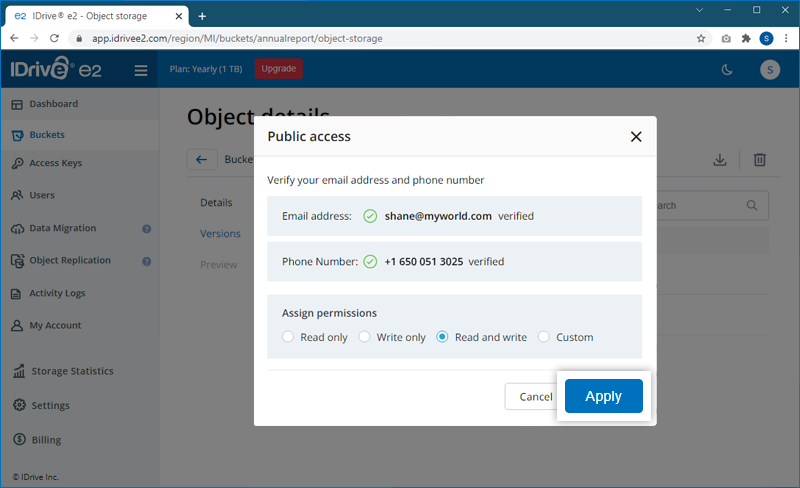
Task: Click the browser address bar
Action: [380, 38]
